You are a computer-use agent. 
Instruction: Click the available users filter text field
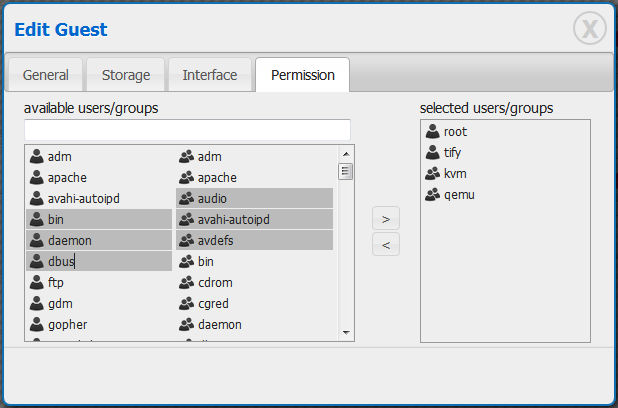(187, 129)
